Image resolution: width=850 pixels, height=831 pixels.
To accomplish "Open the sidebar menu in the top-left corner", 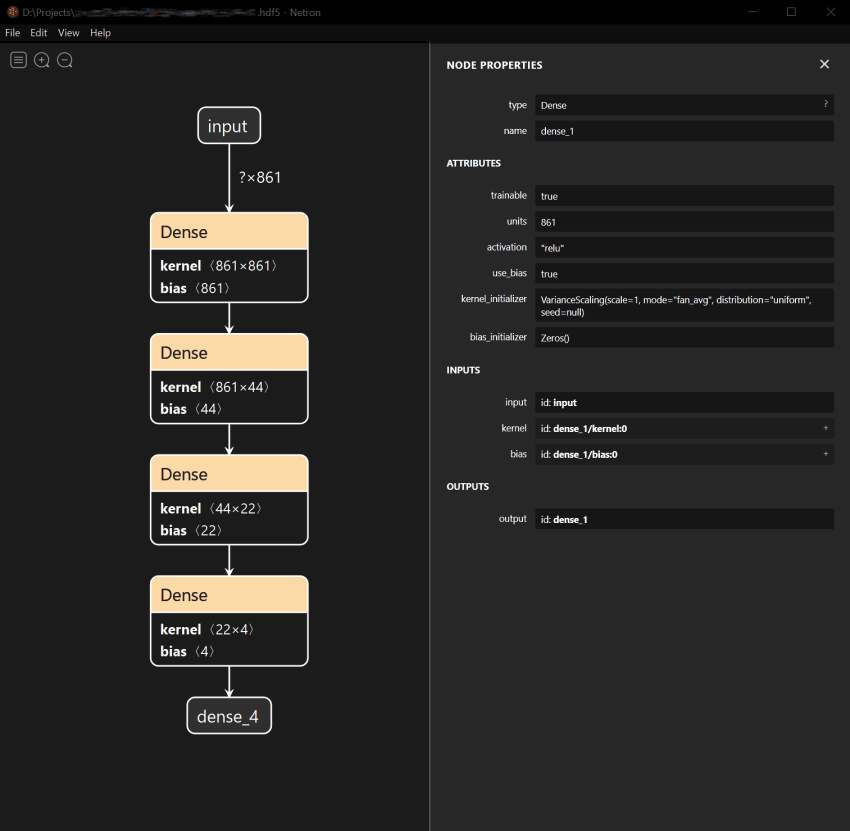I will (x=18, y=60).
